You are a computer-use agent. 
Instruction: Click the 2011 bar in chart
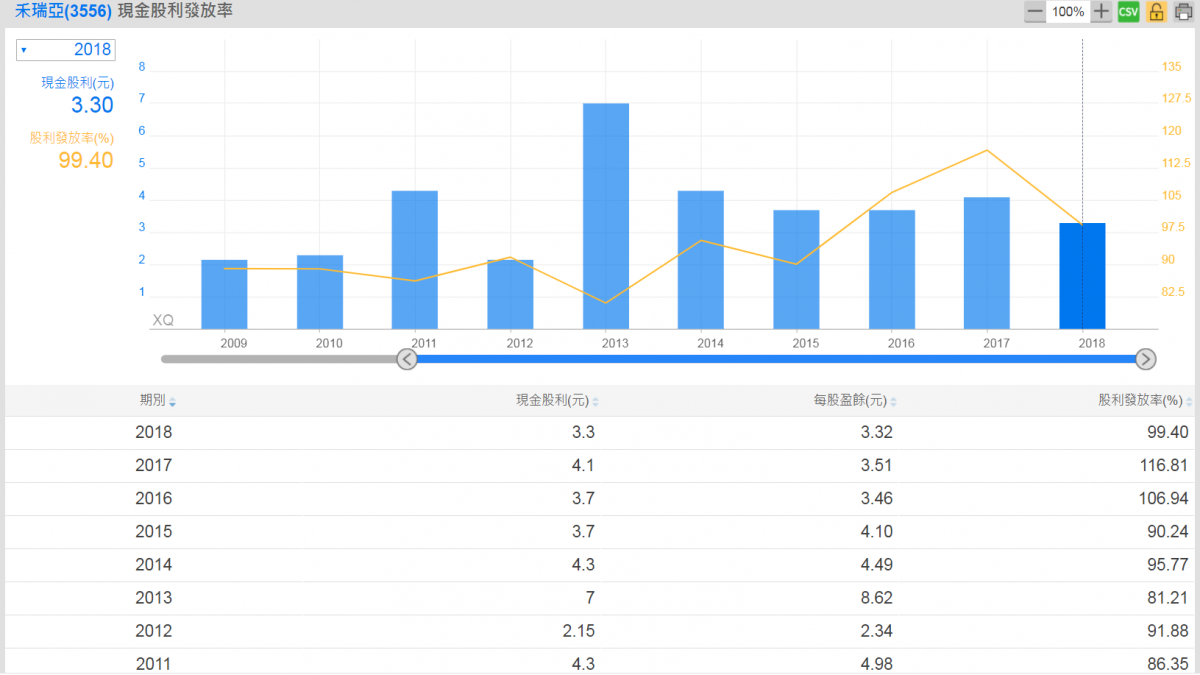click(x=415, y=260)
